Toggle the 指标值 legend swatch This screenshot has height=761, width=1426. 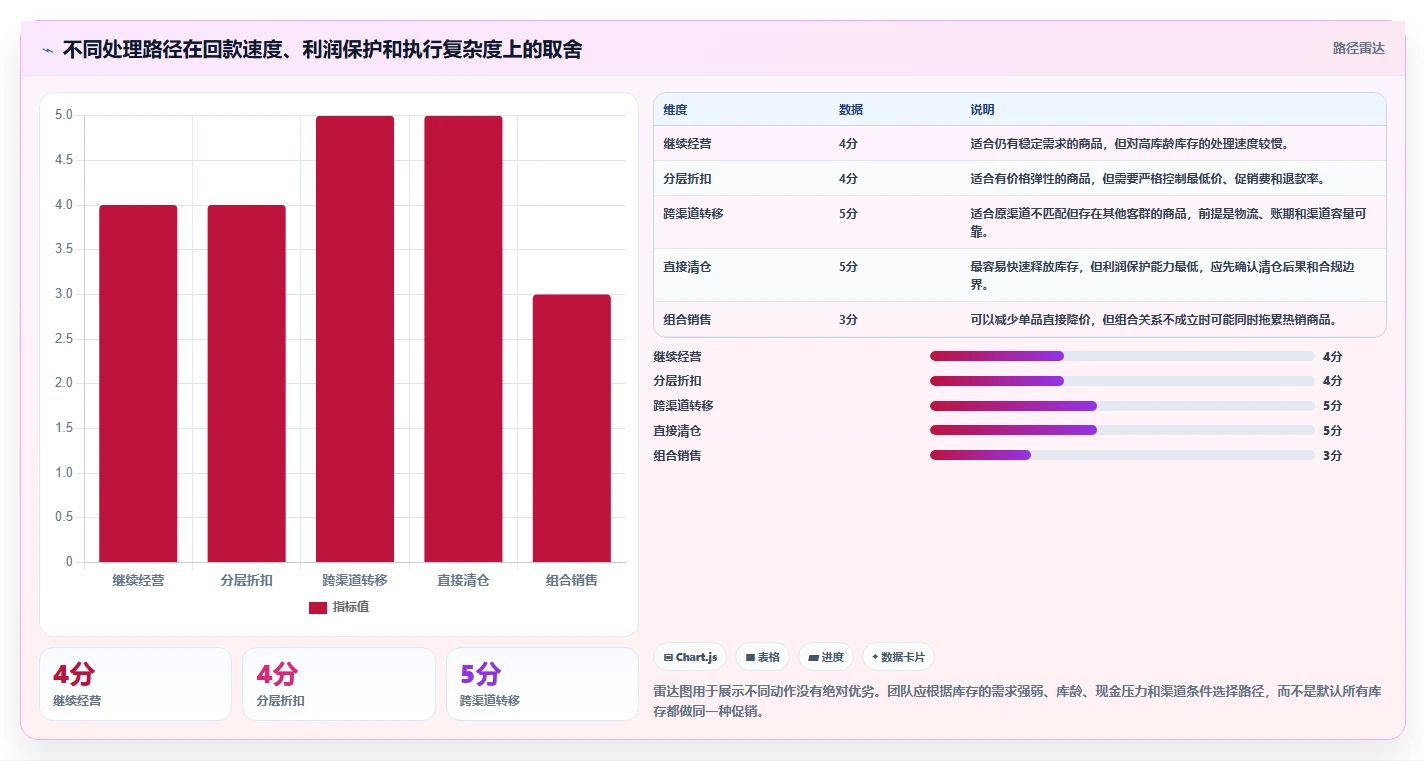click(x=318, y=607)
